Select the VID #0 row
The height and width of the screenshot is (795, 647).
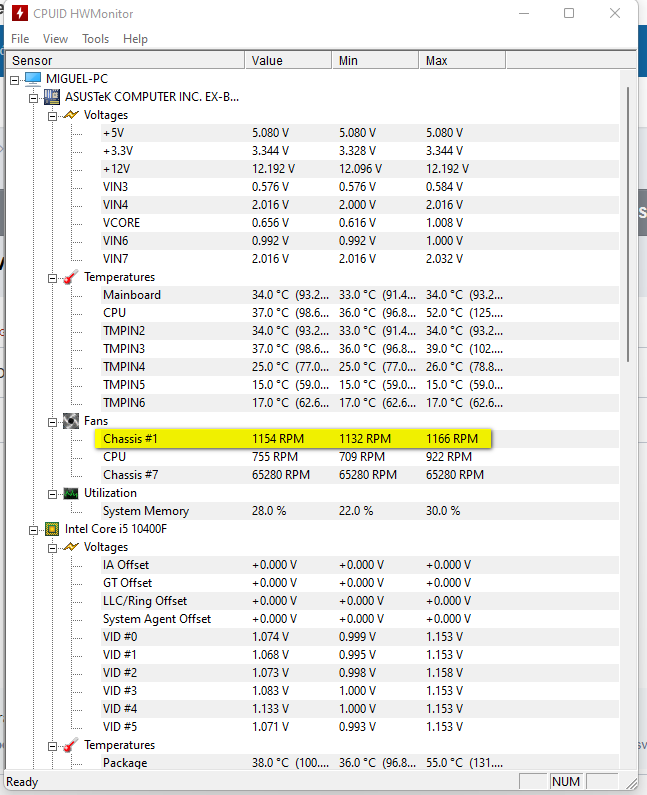[360, 637]
